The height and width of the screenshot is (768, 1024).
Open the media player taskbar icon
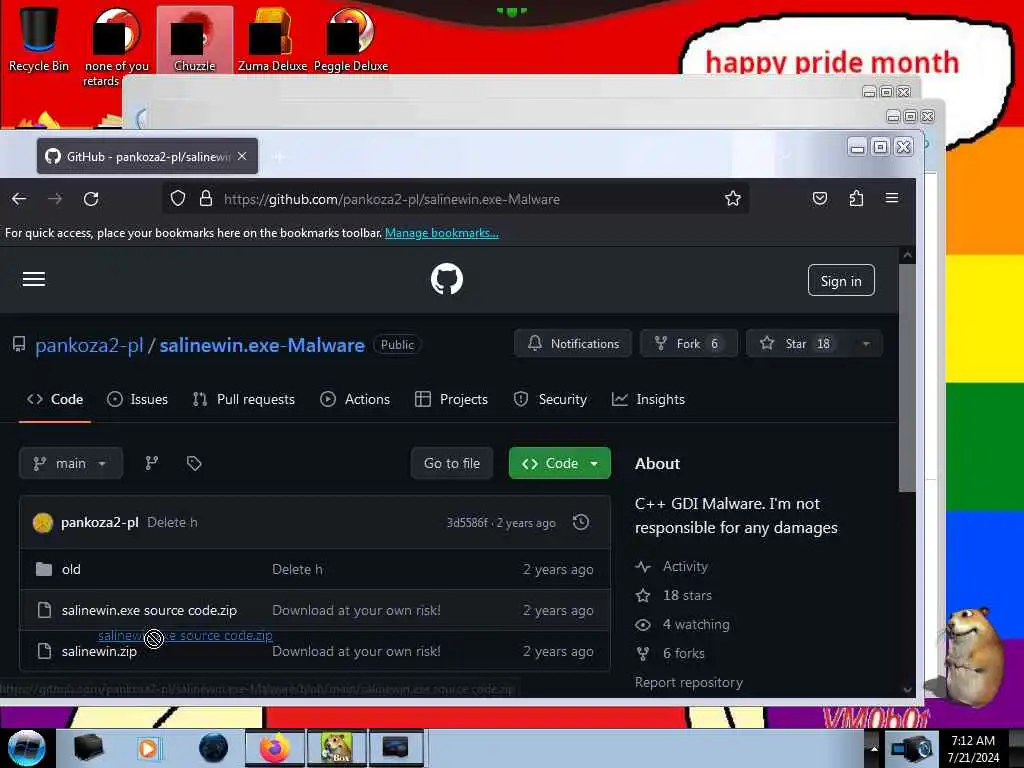(x=148, y=748)
